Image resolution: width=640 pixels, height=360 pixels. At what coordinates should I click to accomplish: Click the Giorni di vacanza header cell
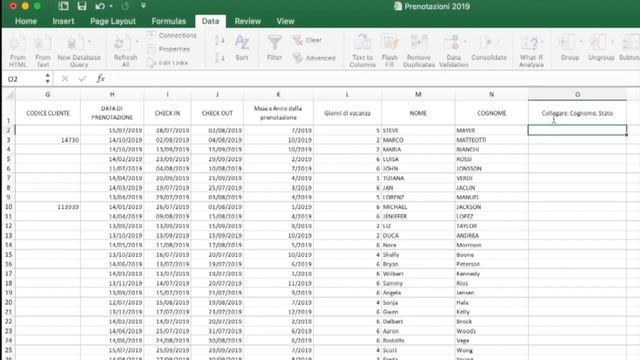tap(347, 113)
